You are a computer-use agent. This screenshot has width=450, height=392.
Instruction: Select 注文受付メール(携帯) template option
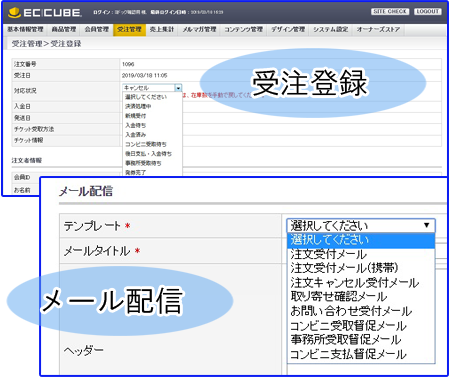tap(361, 268)
